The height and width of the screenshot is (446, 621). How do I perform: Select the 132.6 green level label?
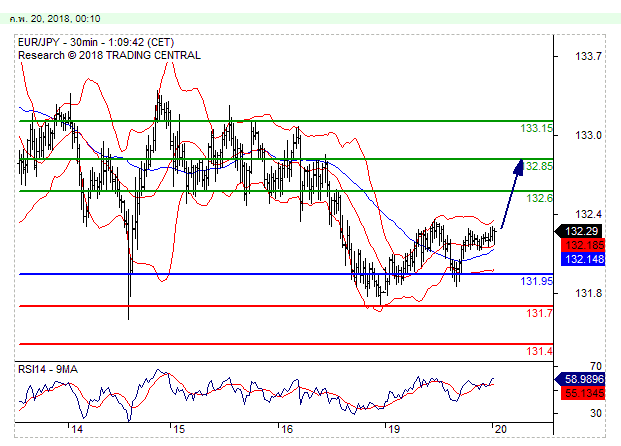(x=539, y=198)
